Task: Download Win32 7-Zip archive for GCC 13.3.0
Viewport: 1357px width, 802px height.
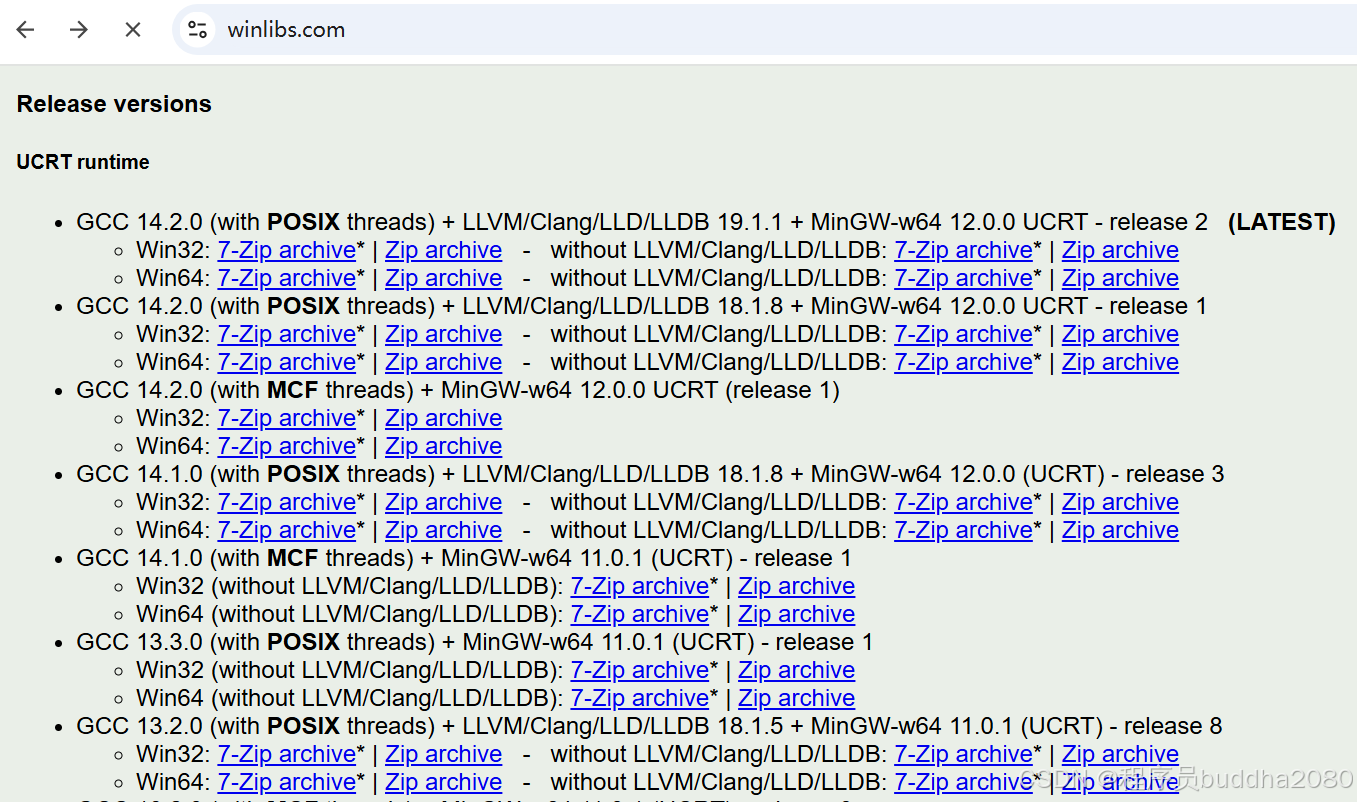Action: coord(640,670)
